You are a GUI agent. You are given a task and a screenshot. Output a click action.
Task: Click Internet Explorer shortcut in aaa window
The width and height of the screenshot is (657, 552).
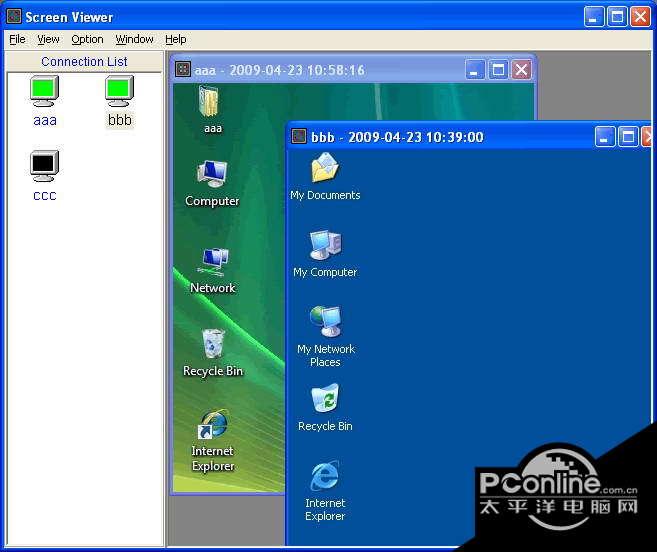(213, 425)
